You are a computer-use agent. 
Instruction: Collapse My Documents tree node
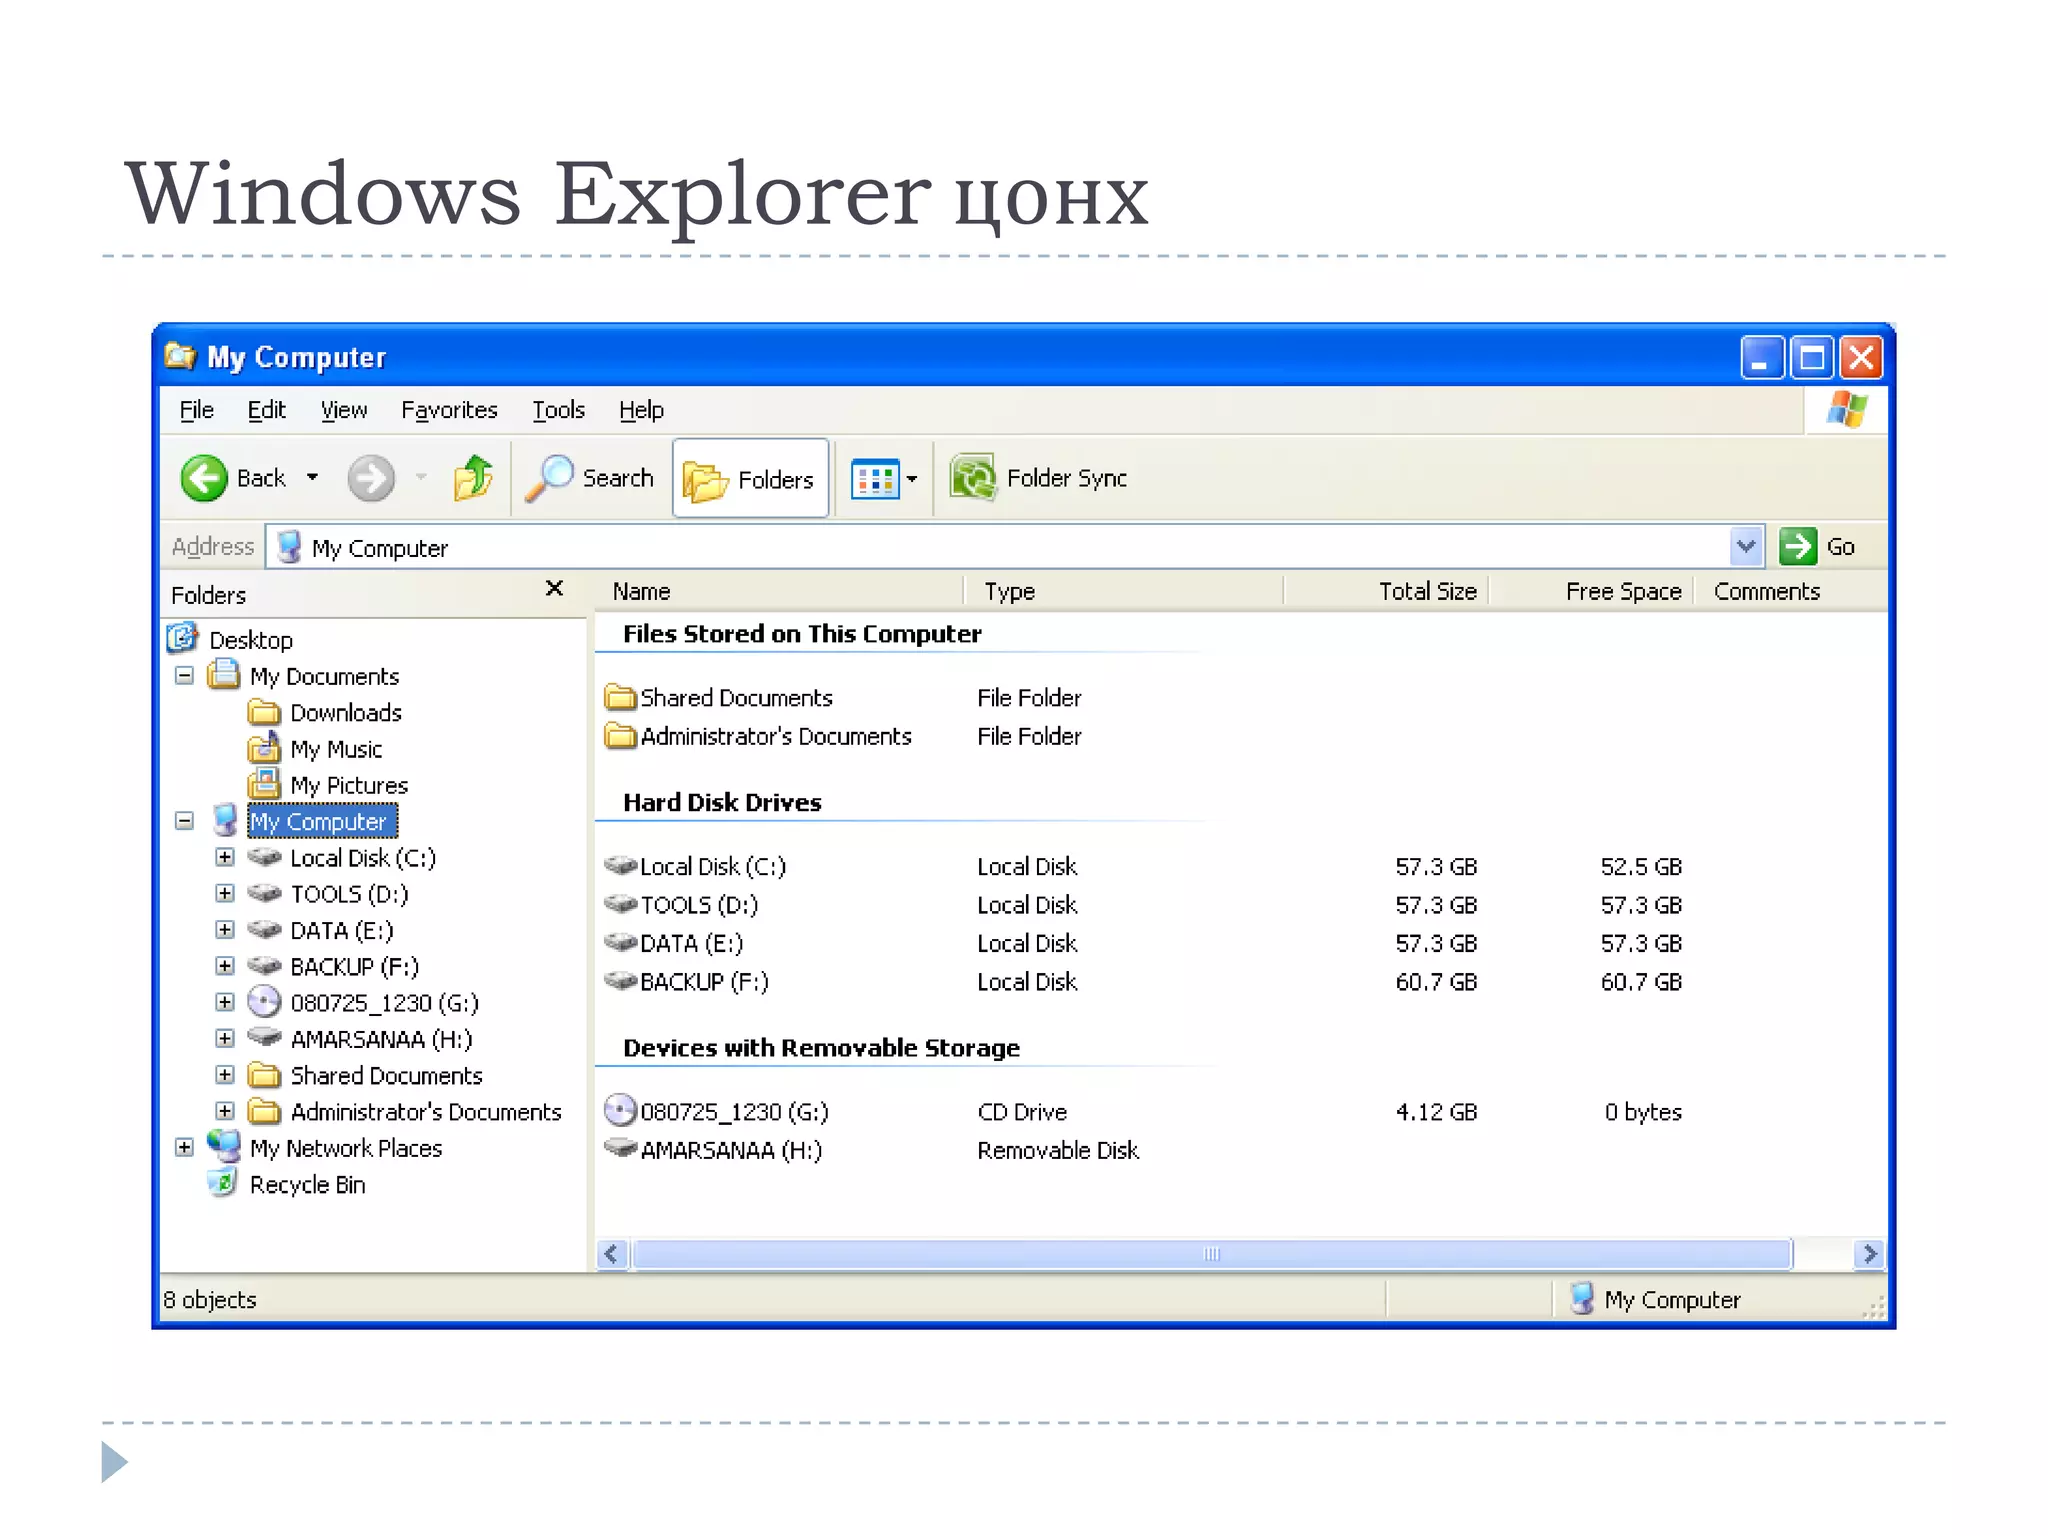(x=184, y=676)
